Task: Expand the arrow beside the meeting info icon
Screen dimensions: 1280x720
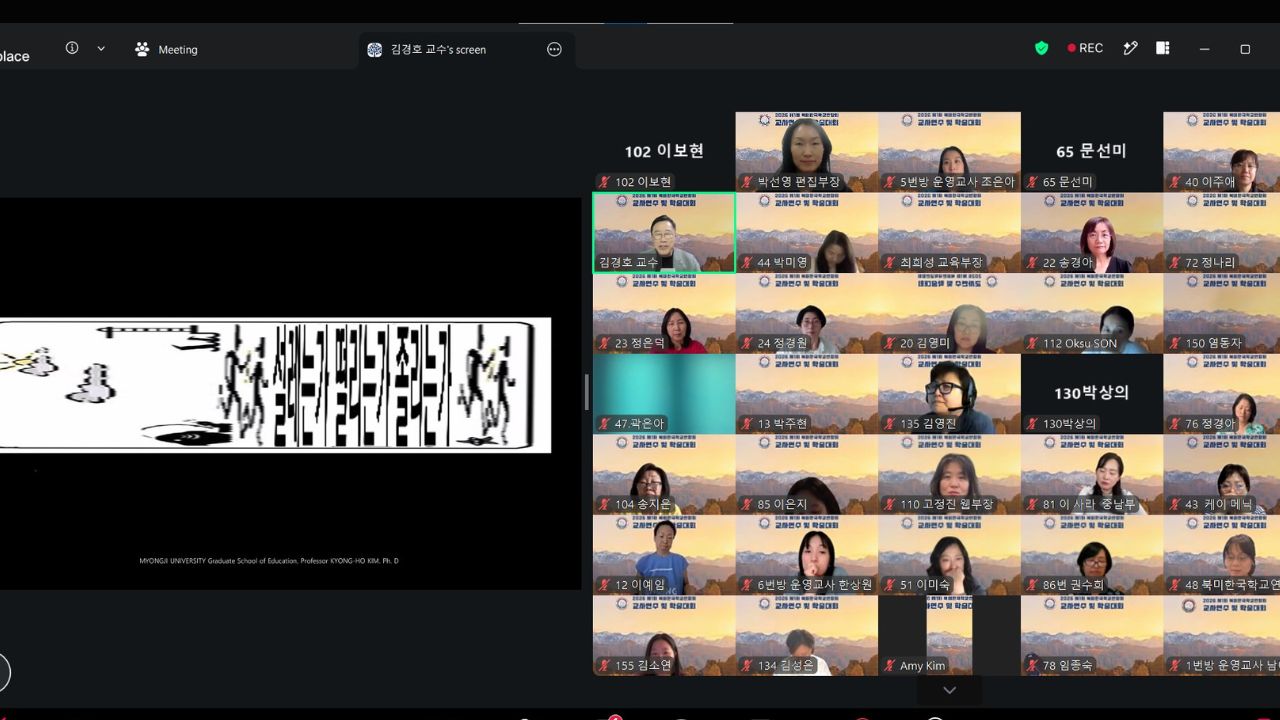Action: (x=101, y=48)
